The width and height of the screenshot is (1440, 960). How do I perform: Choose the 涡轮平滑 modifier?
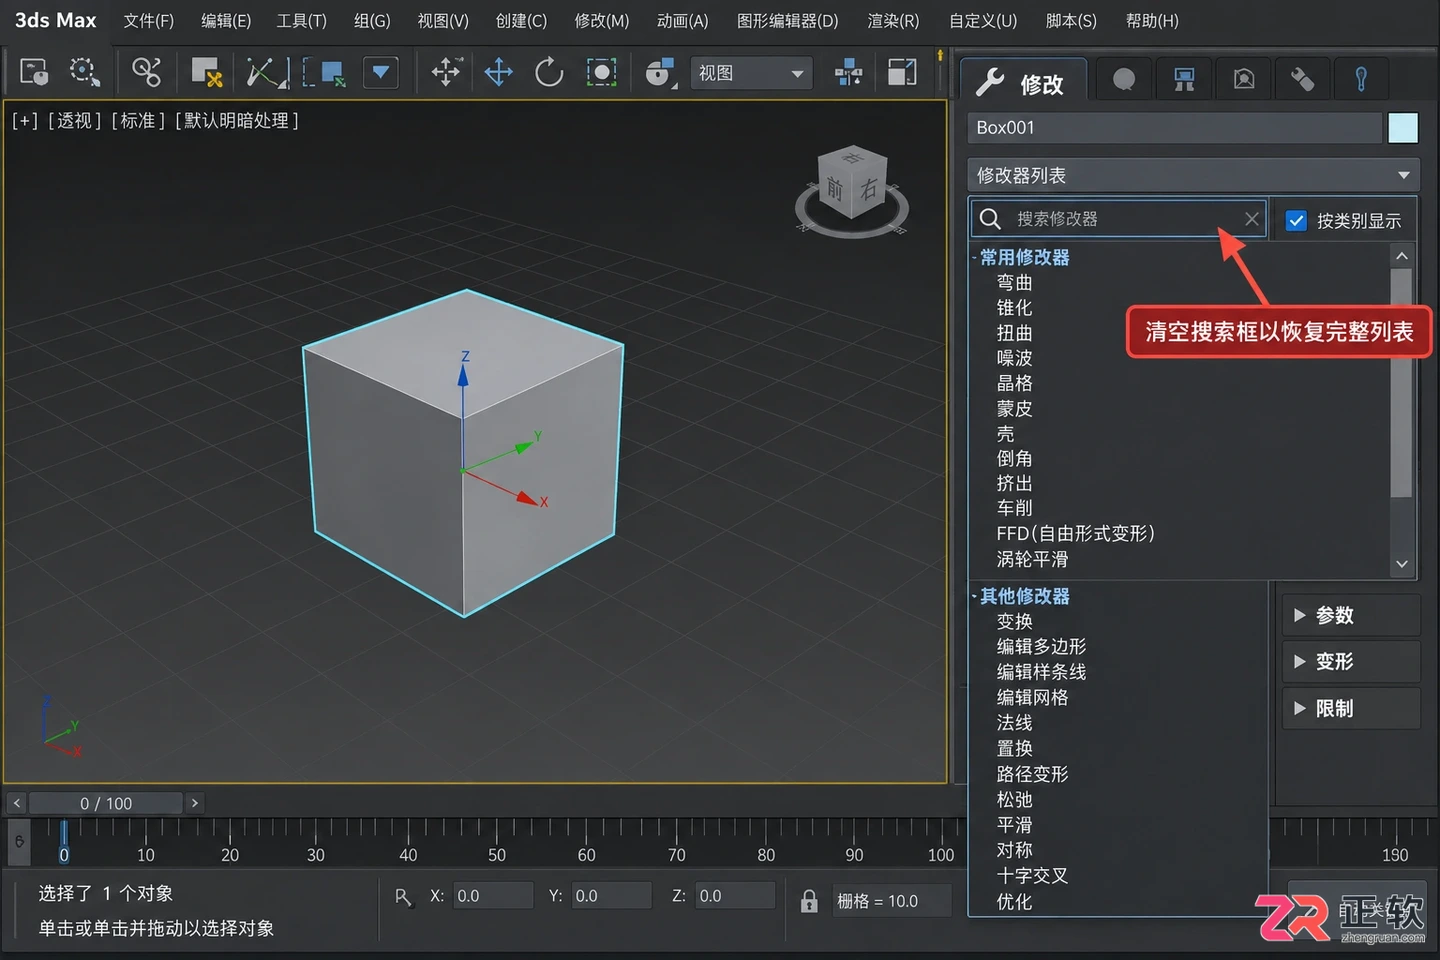tap(1032, 559)
